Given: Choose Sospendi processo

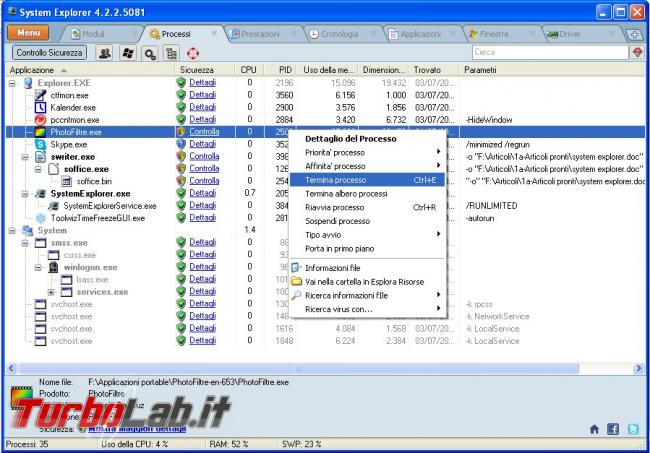Looking at the screenshot, I should [367, 221].
